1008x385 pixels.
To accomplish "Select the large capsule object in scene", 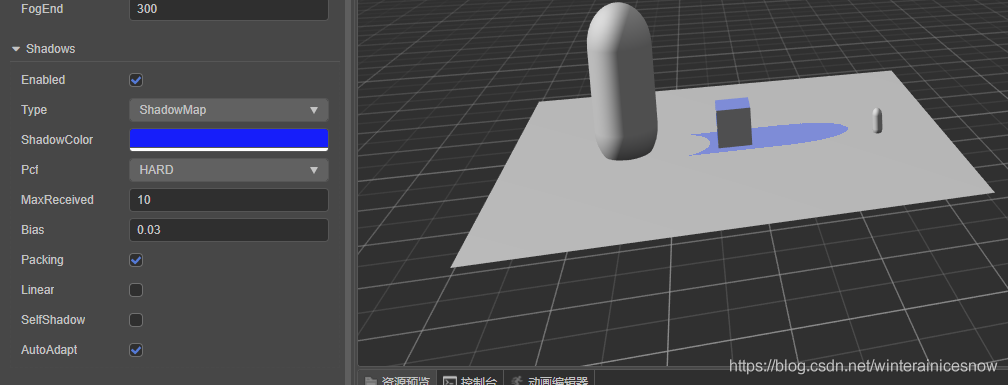I will point(622,81).
